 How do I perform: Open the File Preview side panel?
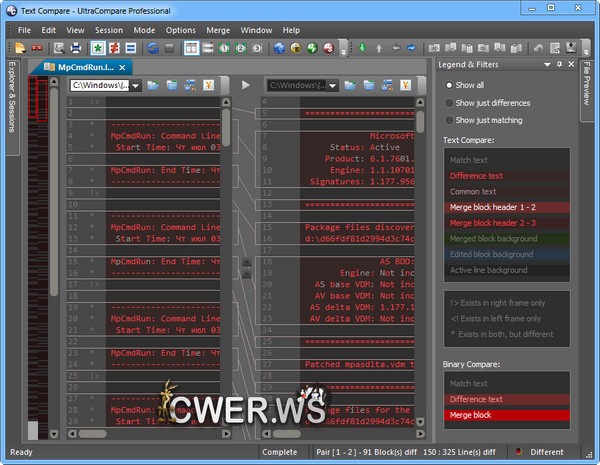586,85
